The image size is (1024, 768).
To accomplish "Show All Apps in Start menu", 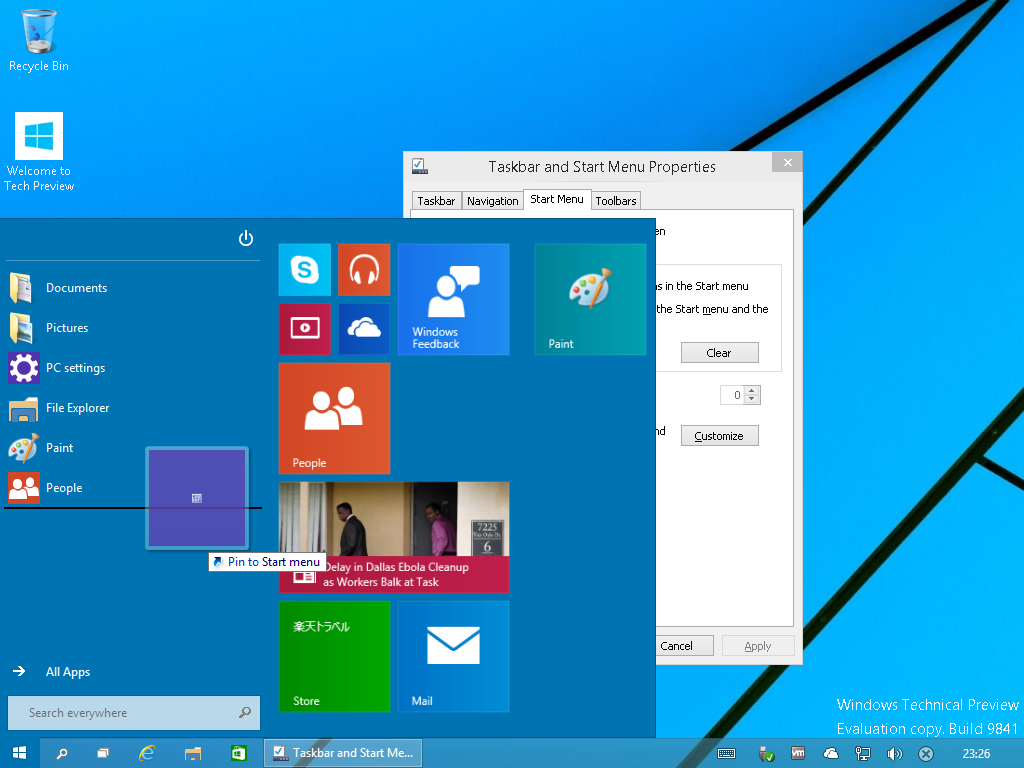I will point(51,671).
